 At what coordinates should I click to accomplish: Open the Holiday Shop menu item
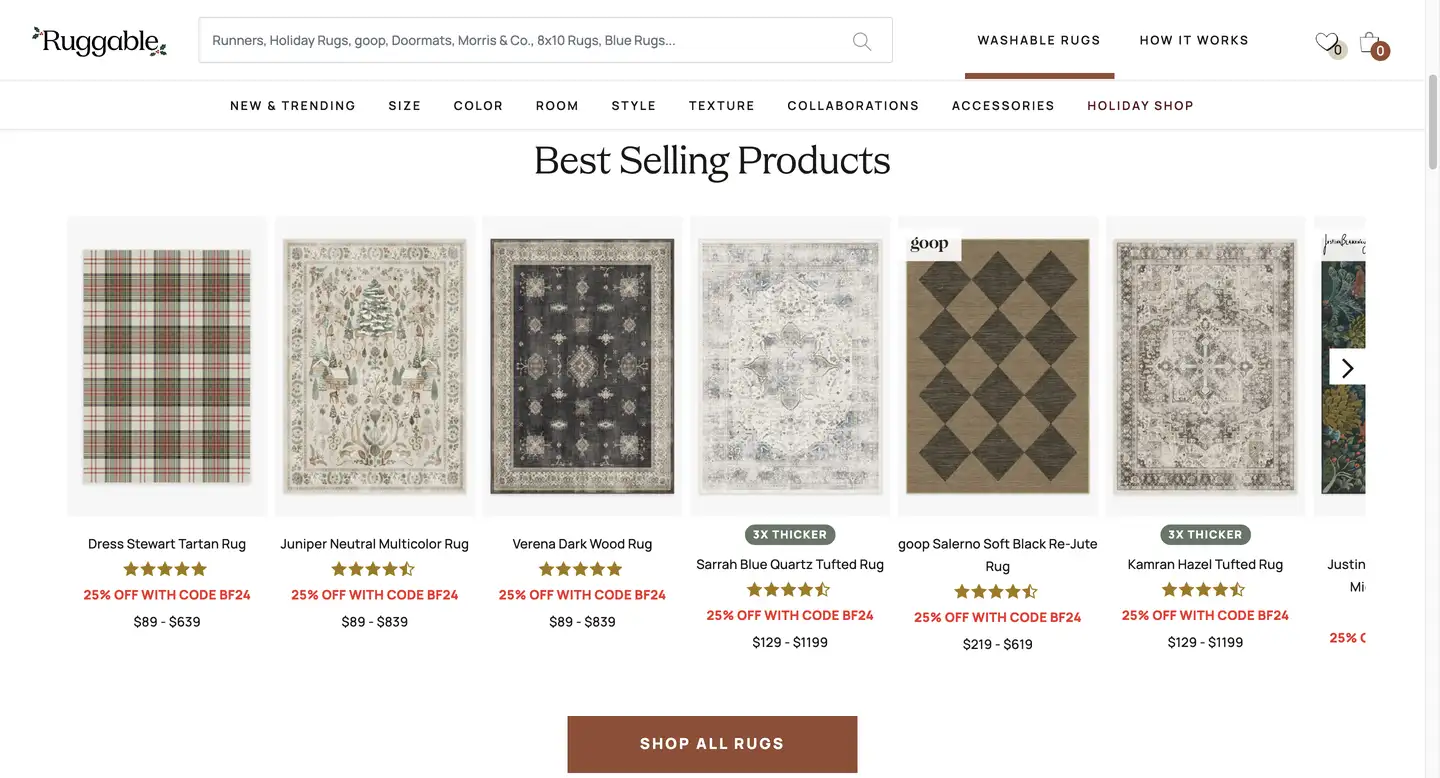(1140, 106)
